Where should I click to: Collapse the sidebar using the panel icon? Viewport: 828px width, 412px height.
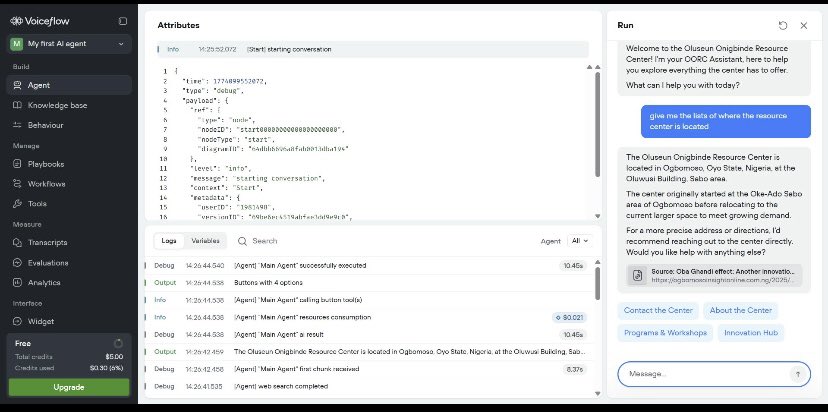coord(122,20)
